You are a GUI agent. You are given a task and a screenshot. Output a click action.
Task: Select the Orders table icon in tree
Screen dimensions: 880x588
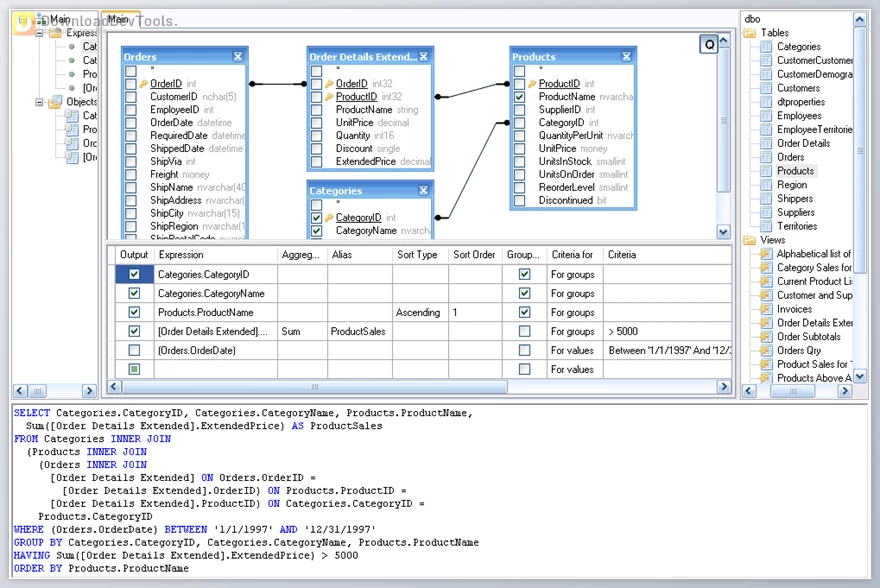pyautogui.click(x=766, y=157)
